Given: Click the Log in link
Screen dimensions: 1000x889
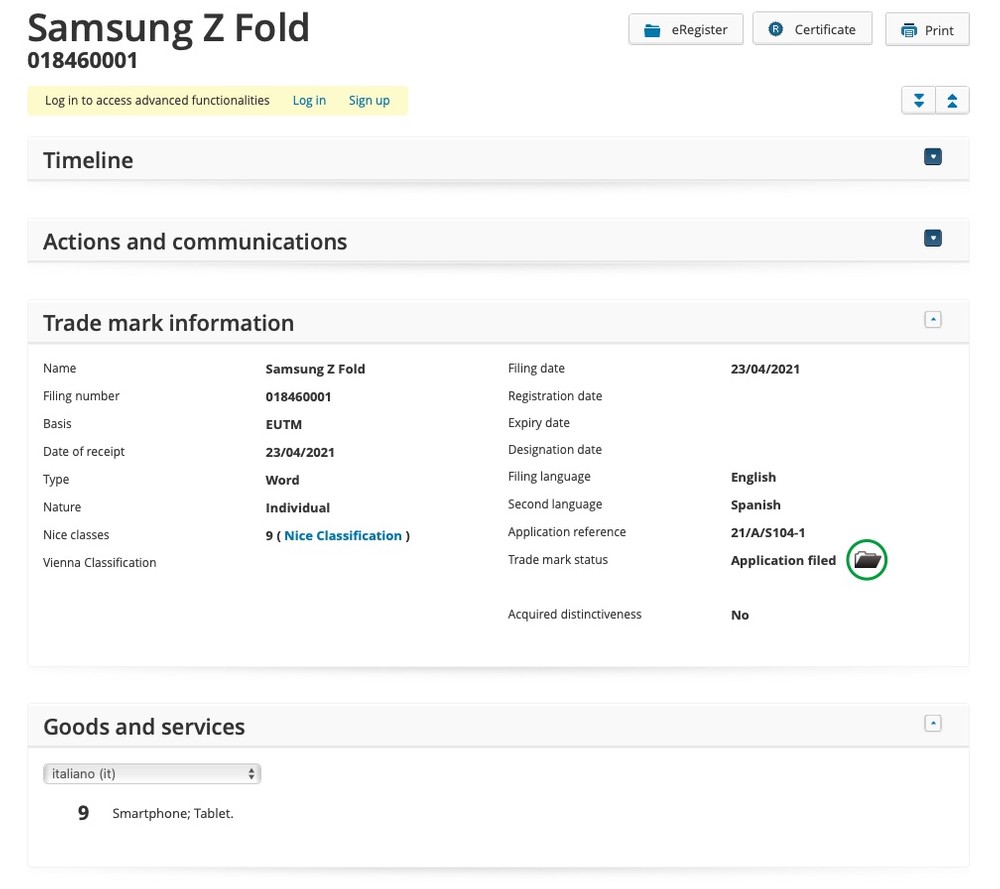Looking at the screenshot, I should (x=309, y=101).
